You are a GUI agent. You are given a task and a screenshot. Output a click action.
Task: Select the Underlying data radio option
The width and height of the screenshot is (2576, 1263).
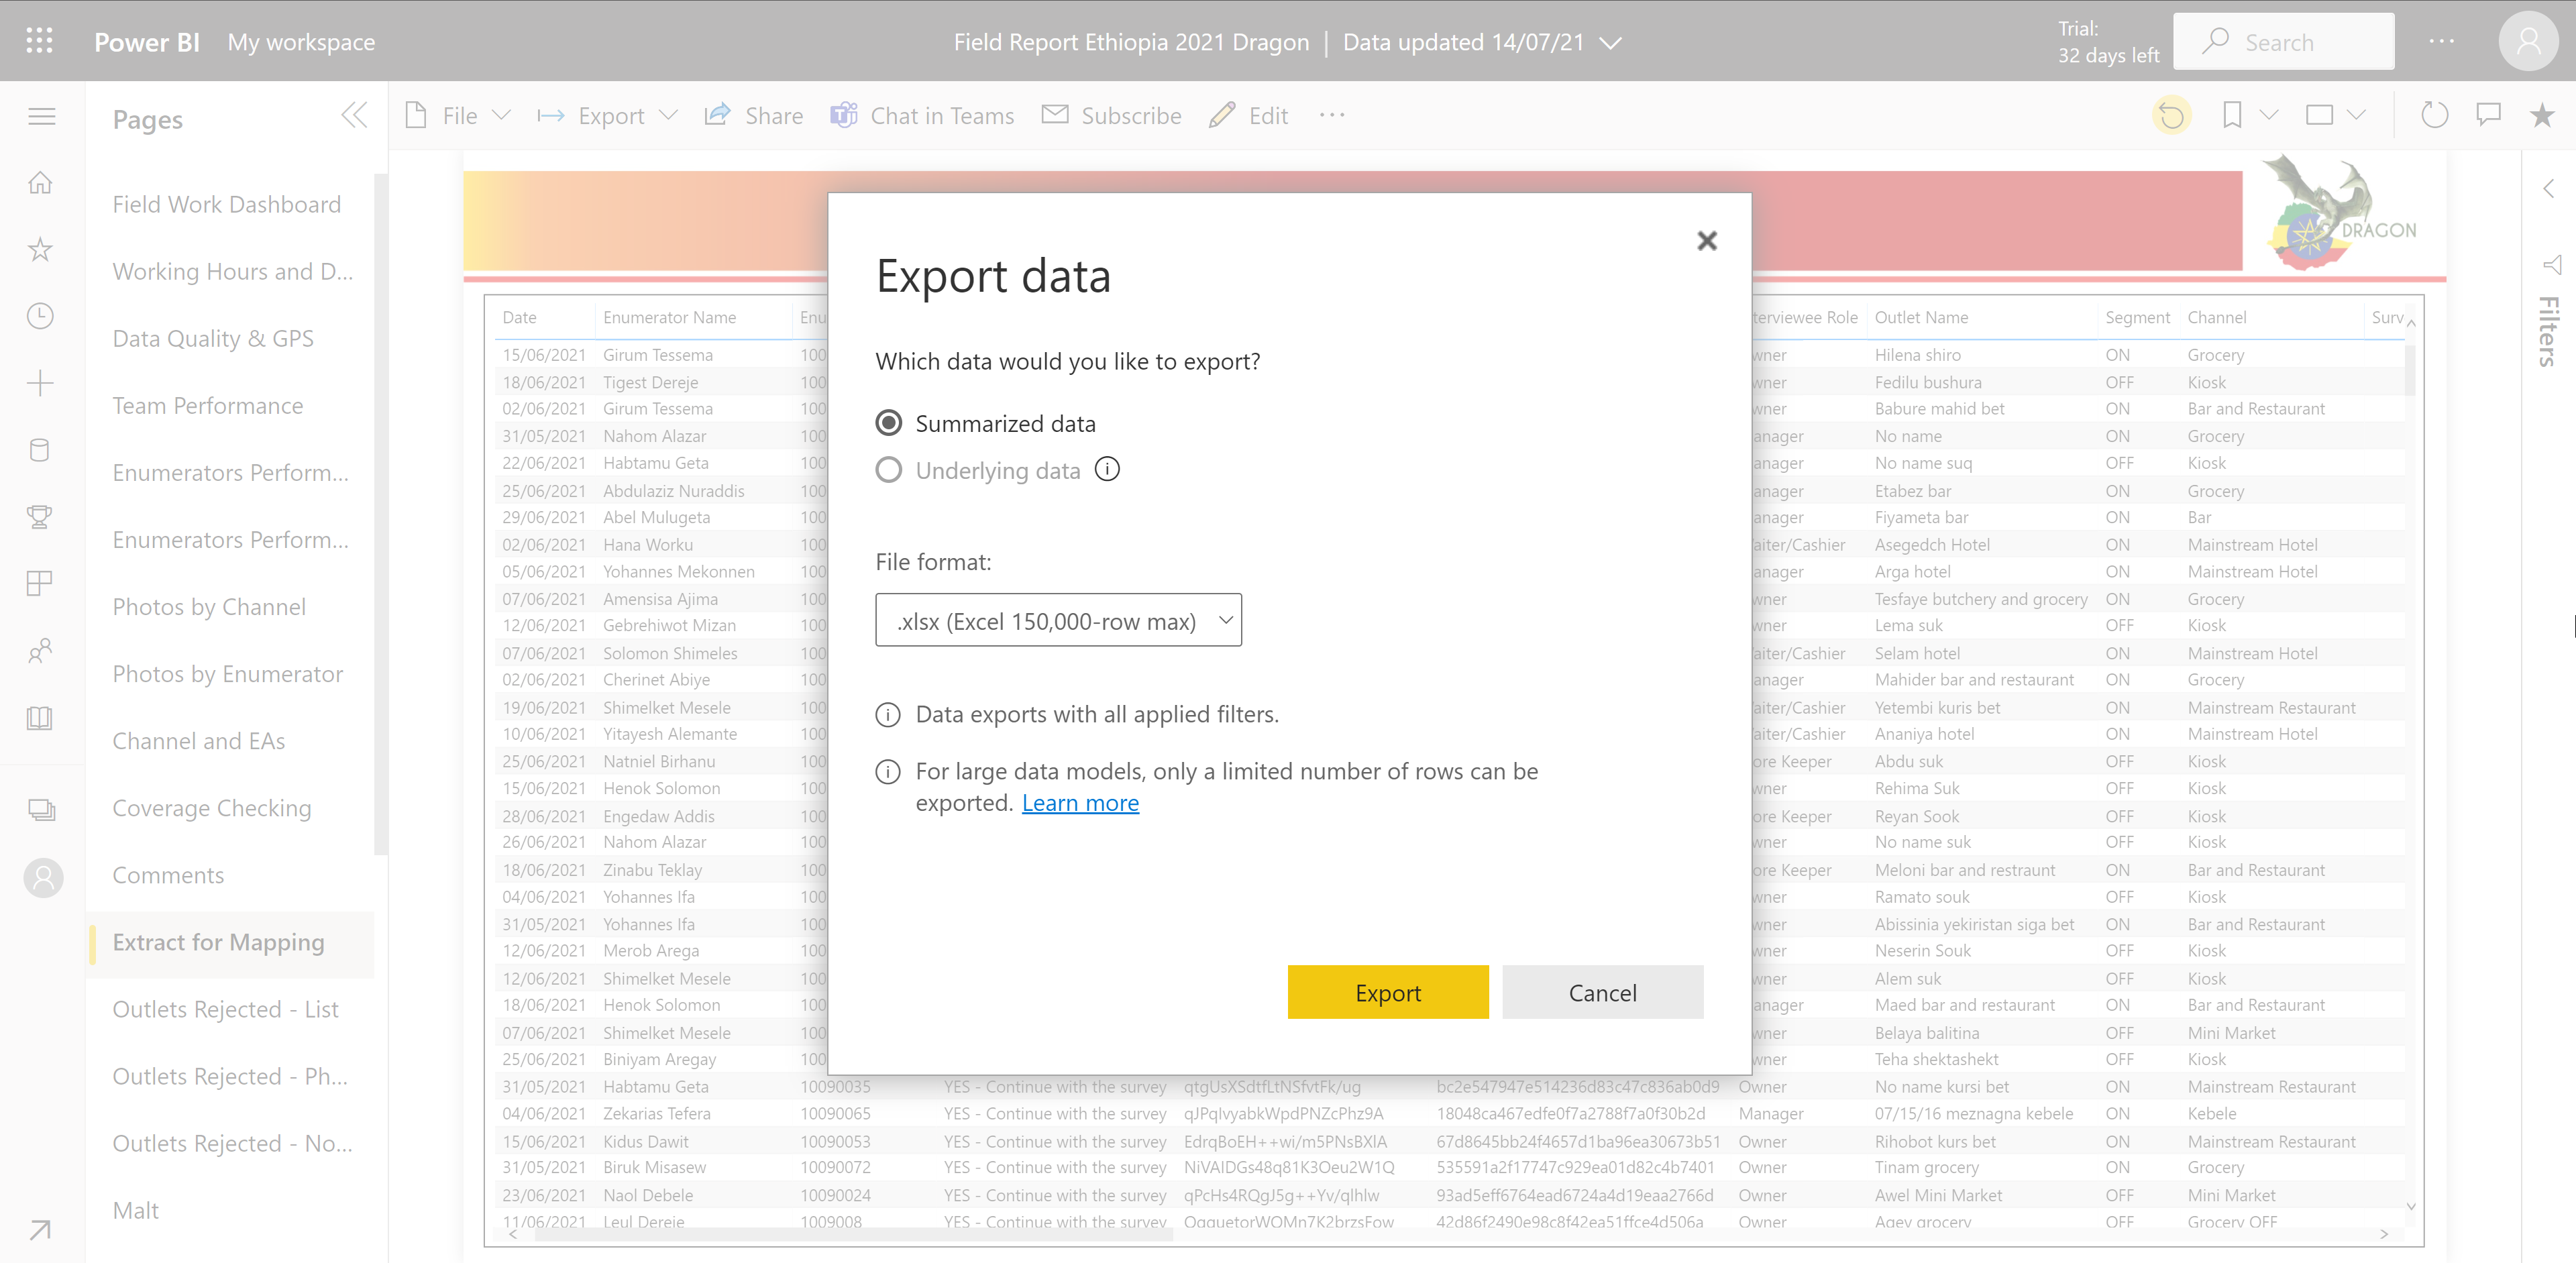pyautogui.click(x=889, y=470)
